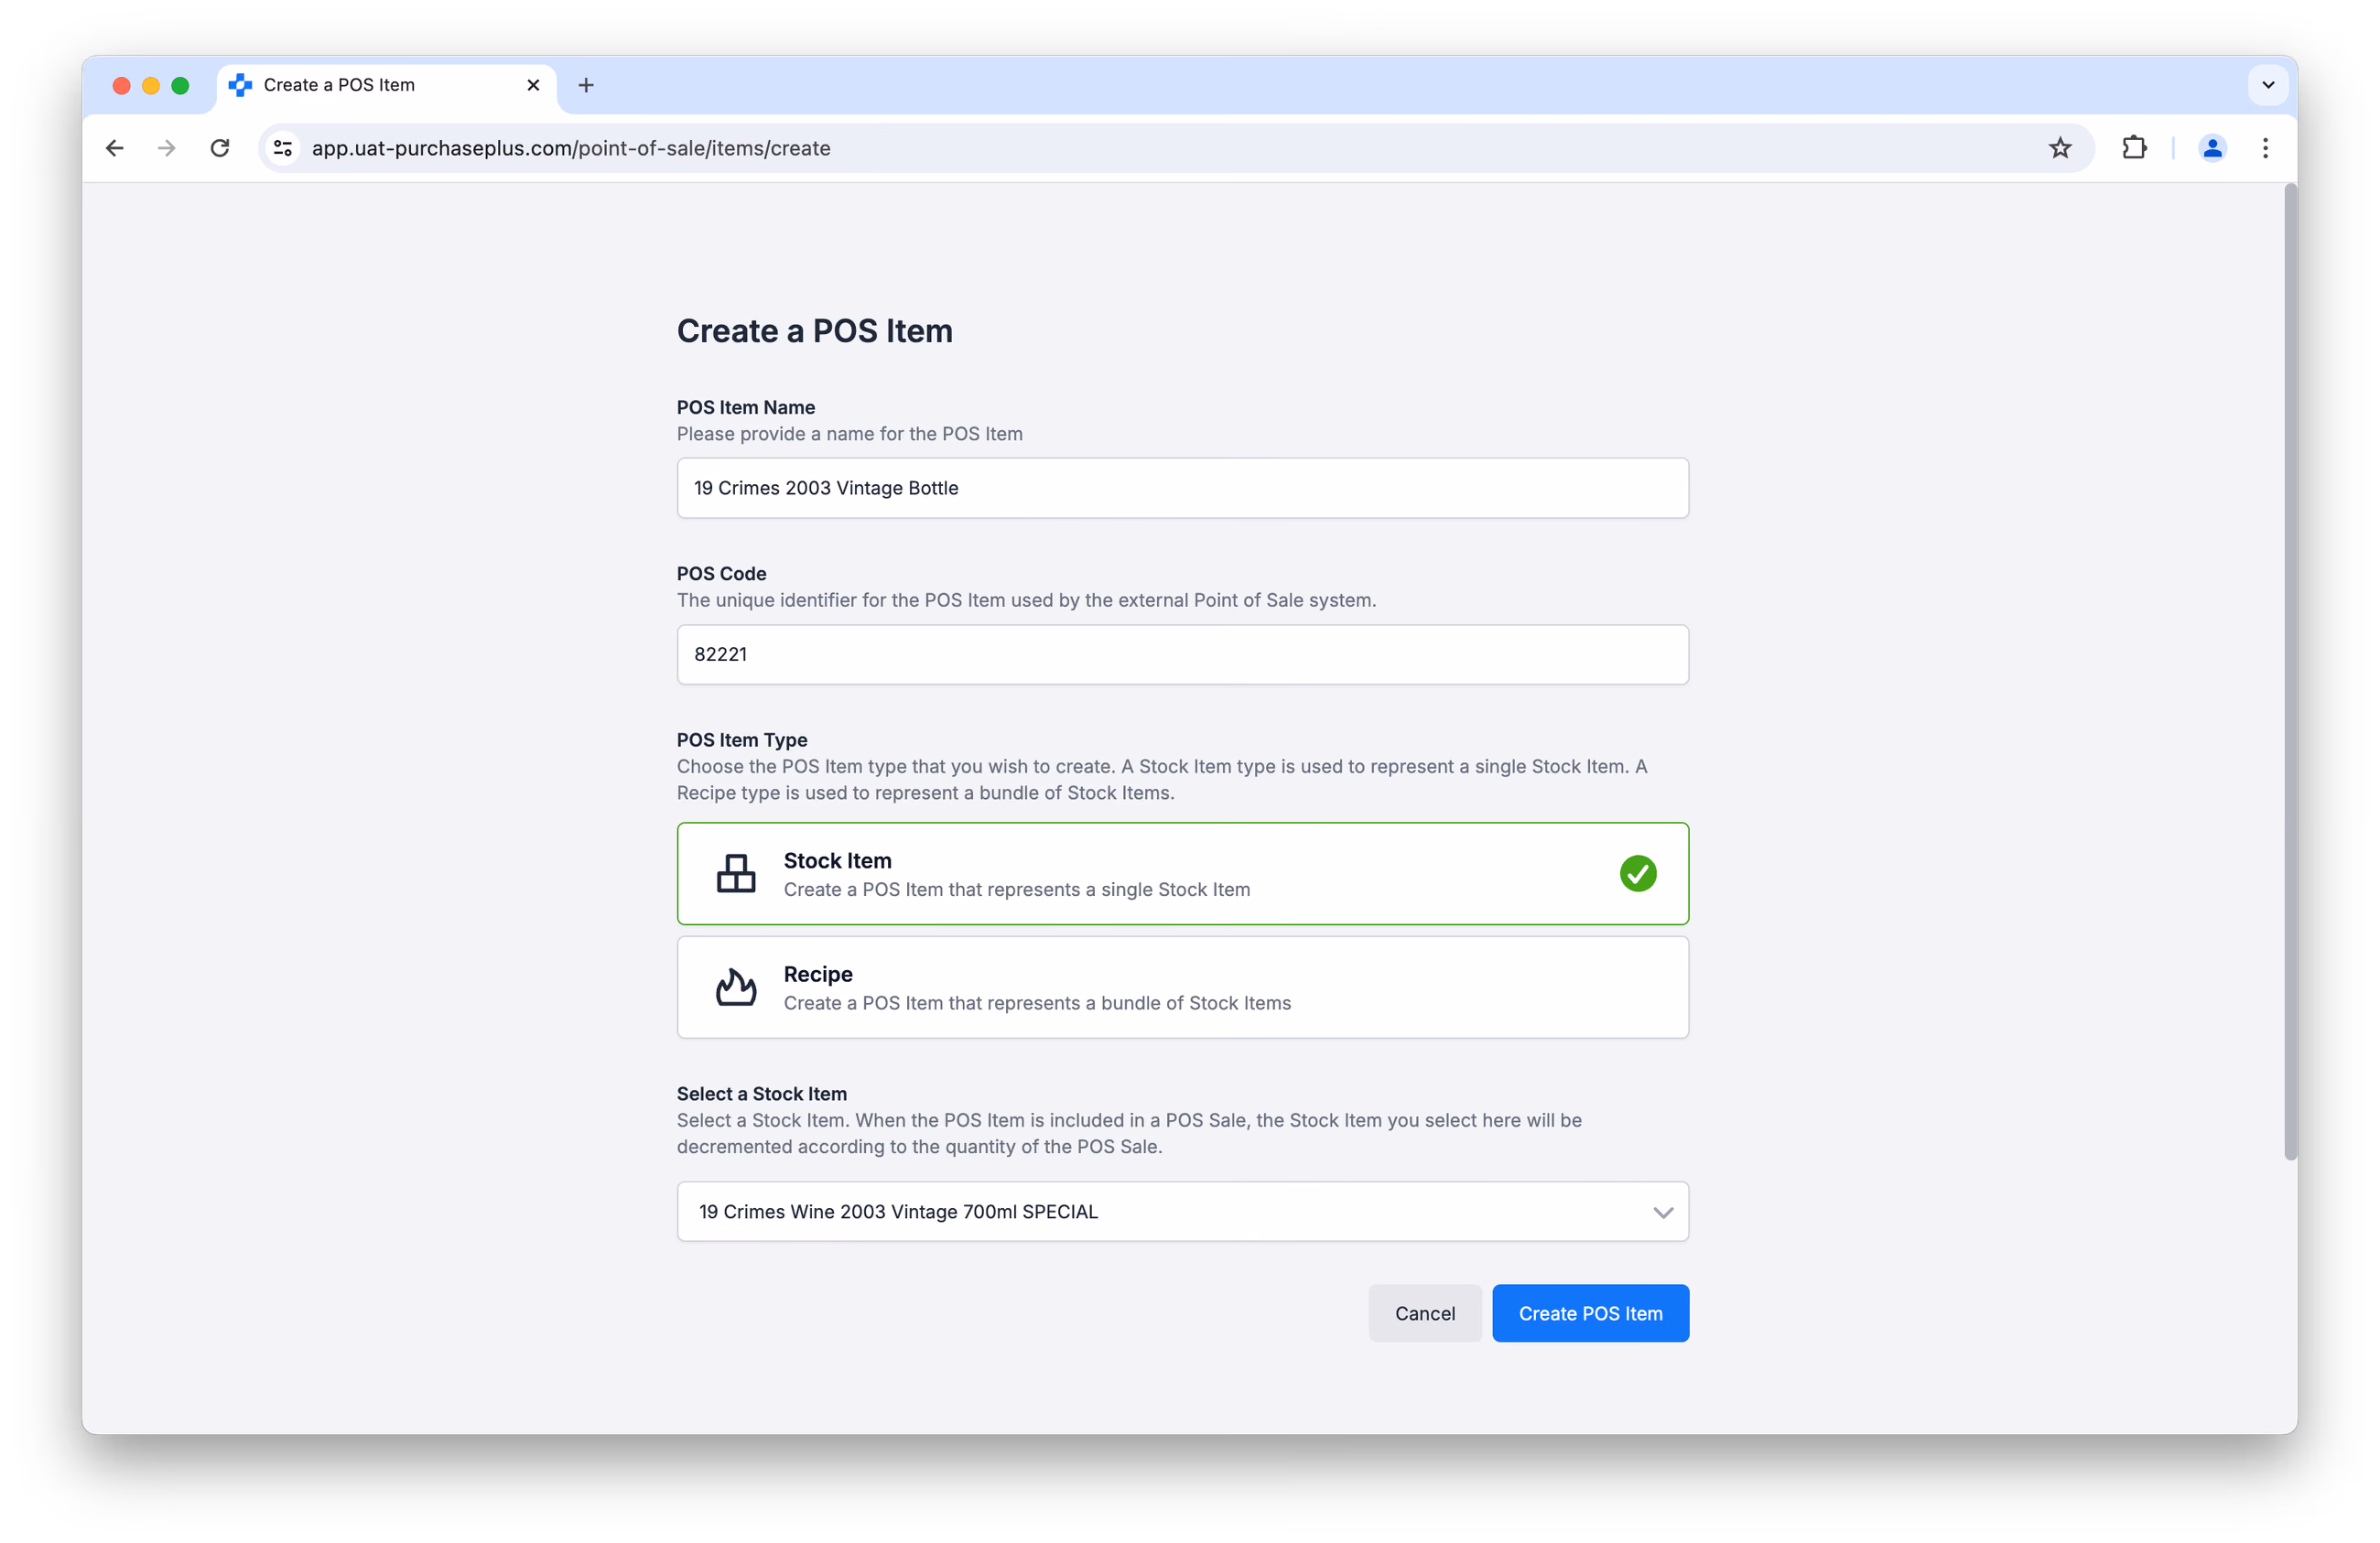Expand the tab search chevron
This screenshot has height=1543, width=2380.
[x=2268, y=85]
